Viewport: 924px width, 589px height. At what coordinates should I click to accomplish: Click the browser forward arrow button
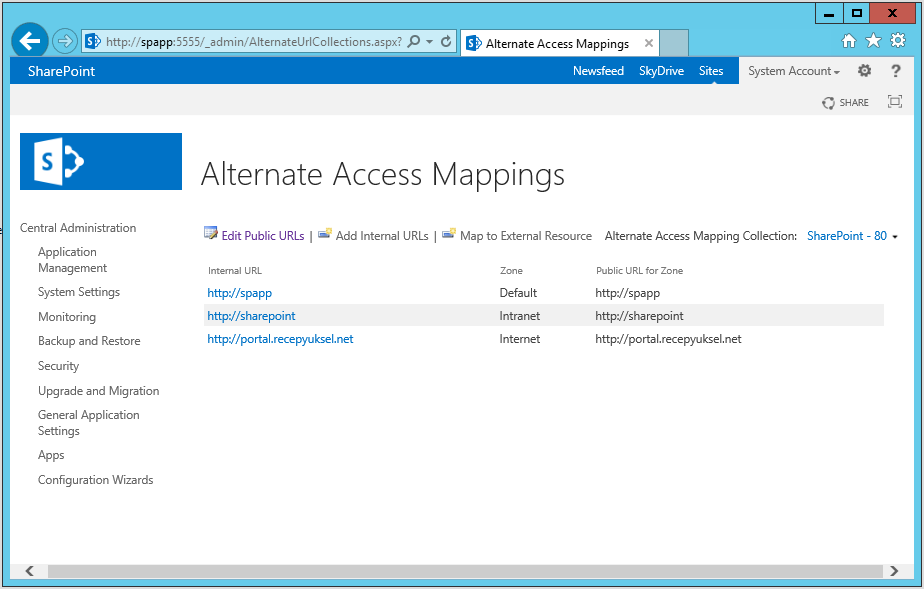pos(64,41)
